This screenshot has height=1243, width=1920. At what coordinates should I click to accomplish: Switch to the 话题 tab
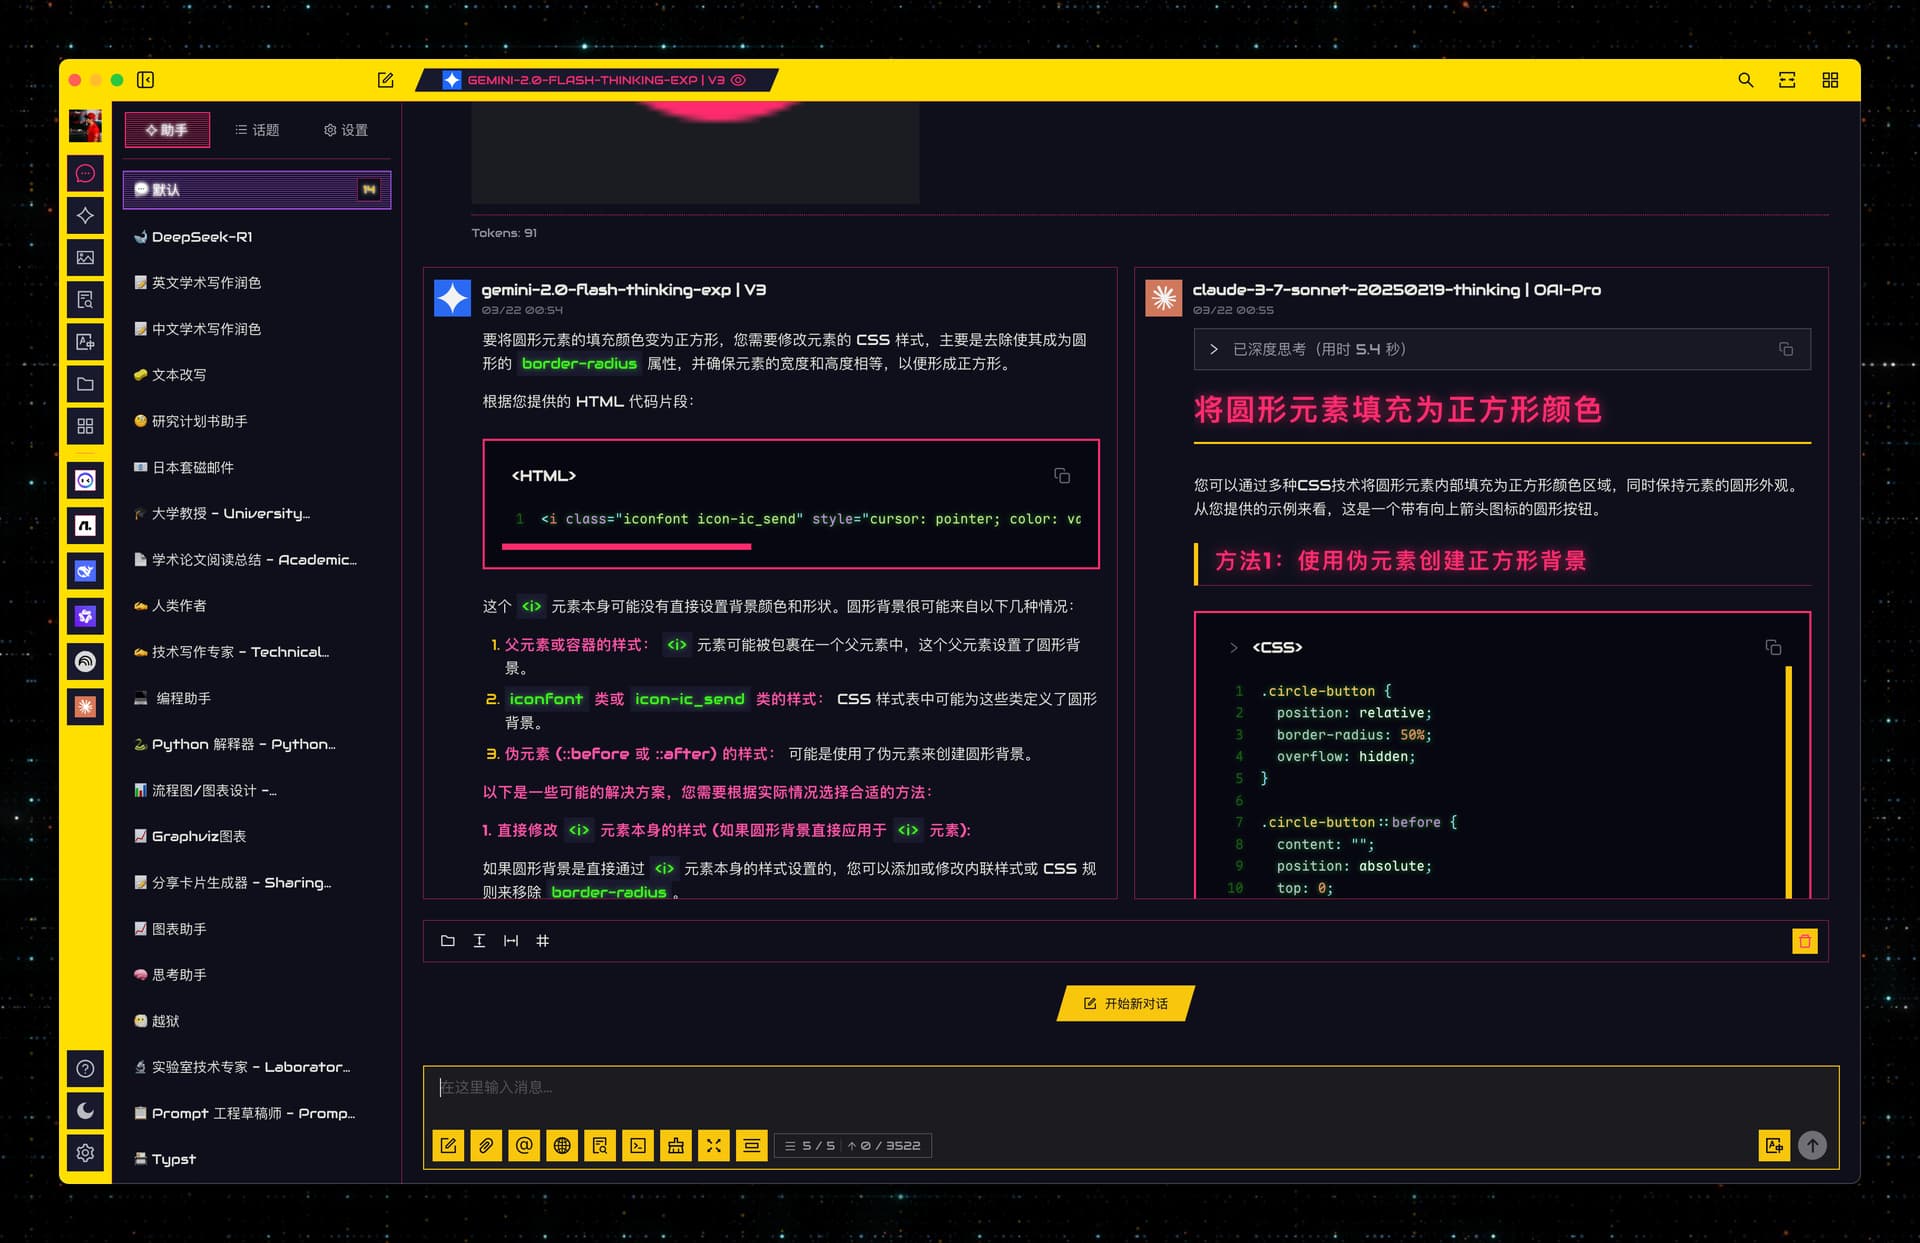pos(257,130)
